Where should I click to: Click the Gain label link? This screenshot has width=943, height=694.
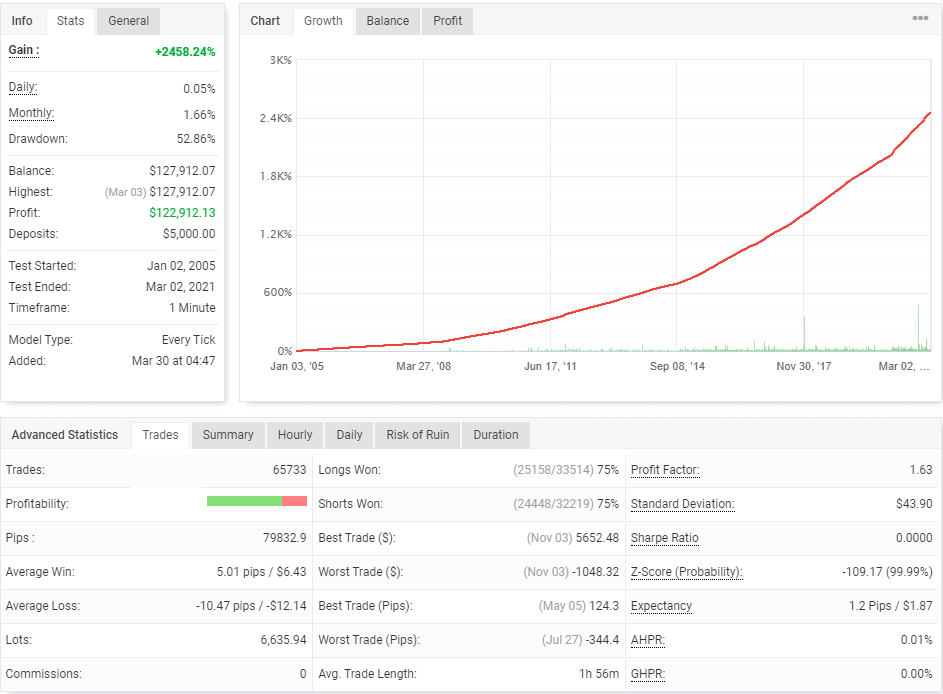(23, 50)
